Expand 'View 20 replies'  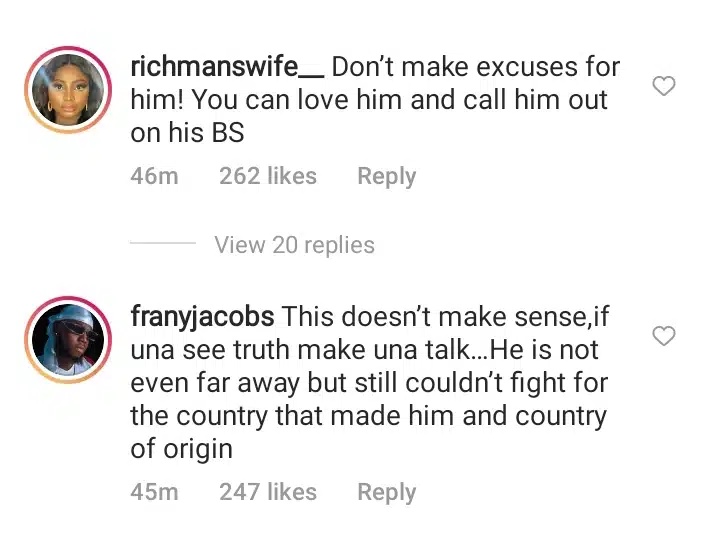click(294, 245)
